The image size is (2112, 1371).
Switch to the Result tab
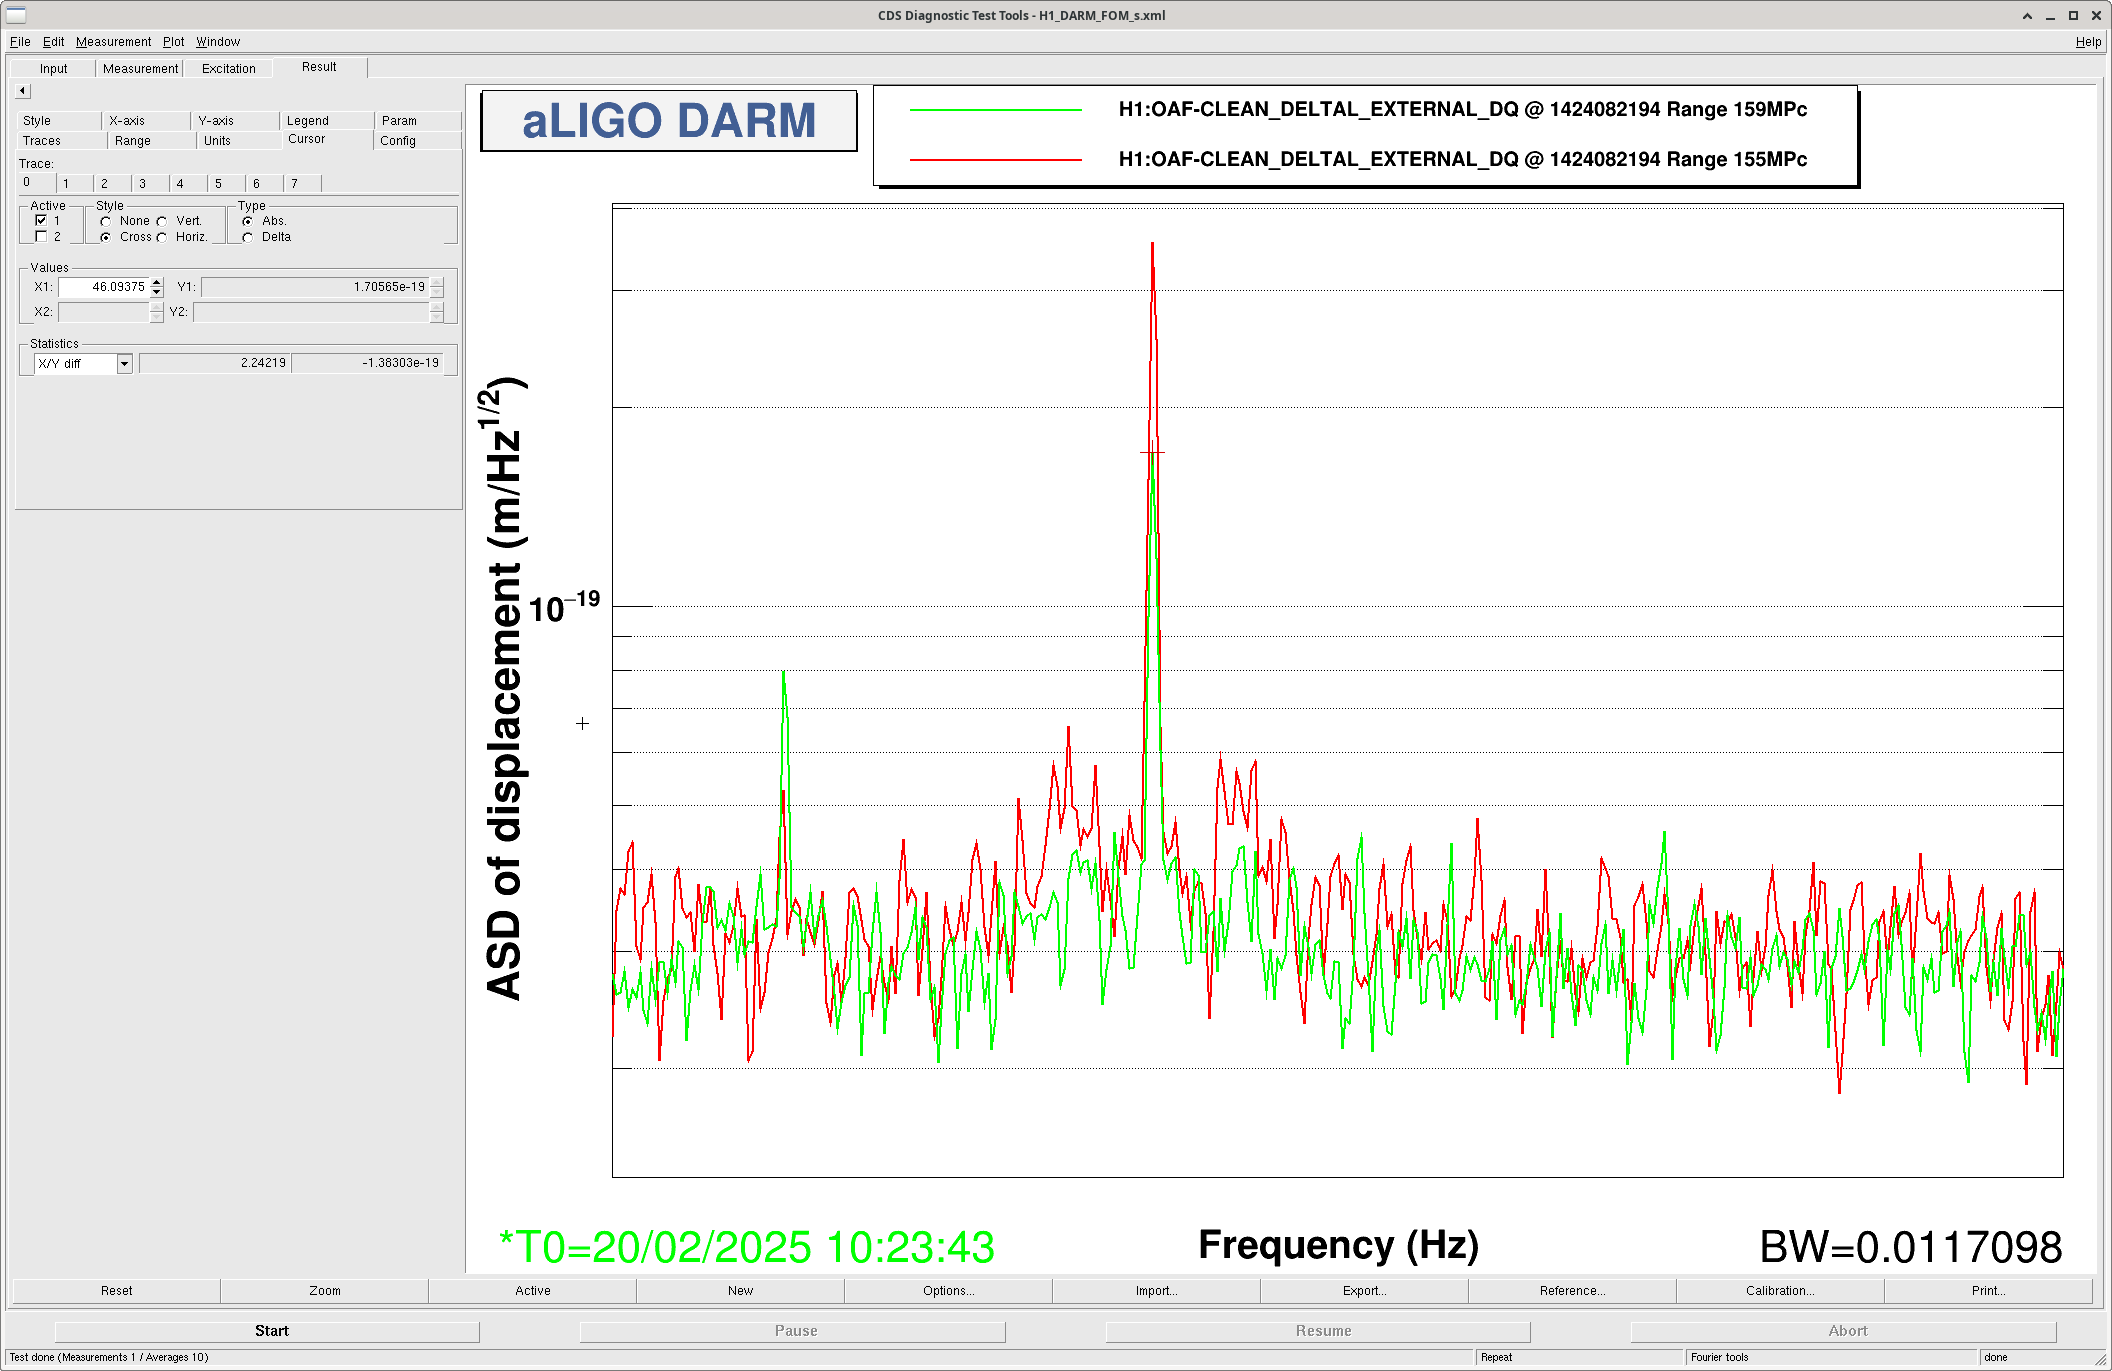click(319, 67)
